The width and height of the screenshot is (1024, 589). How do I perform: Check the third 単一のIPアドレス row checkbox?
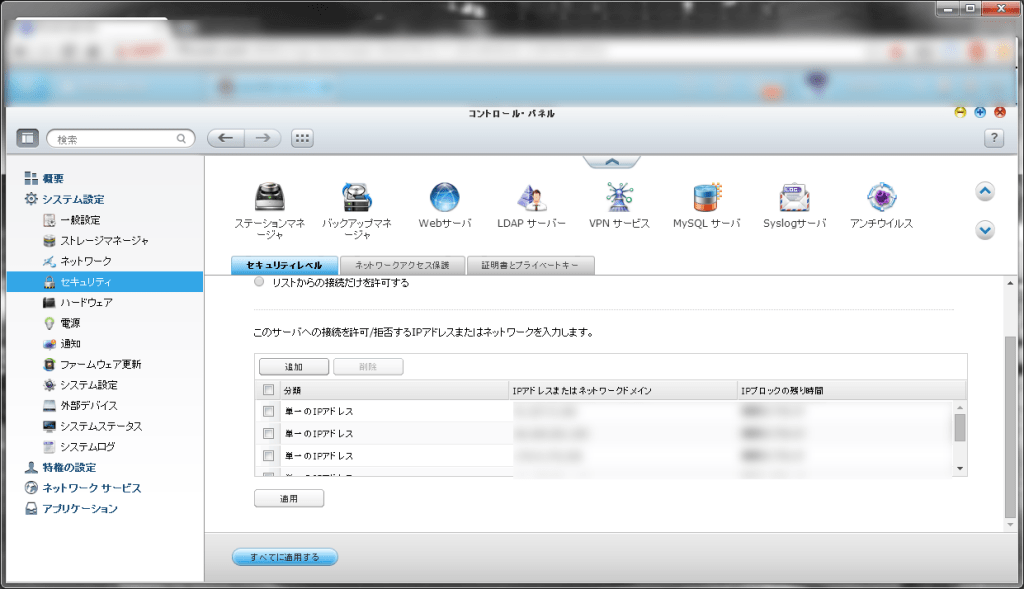click(x=268, y=456)
